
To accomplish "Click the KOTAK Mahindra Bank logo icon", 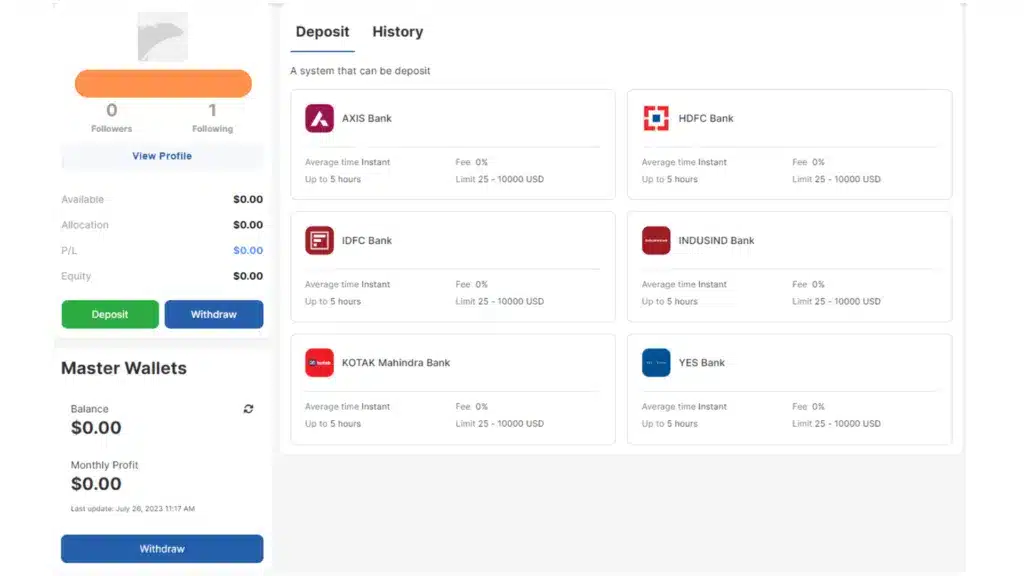I will (x=319, y=362).
